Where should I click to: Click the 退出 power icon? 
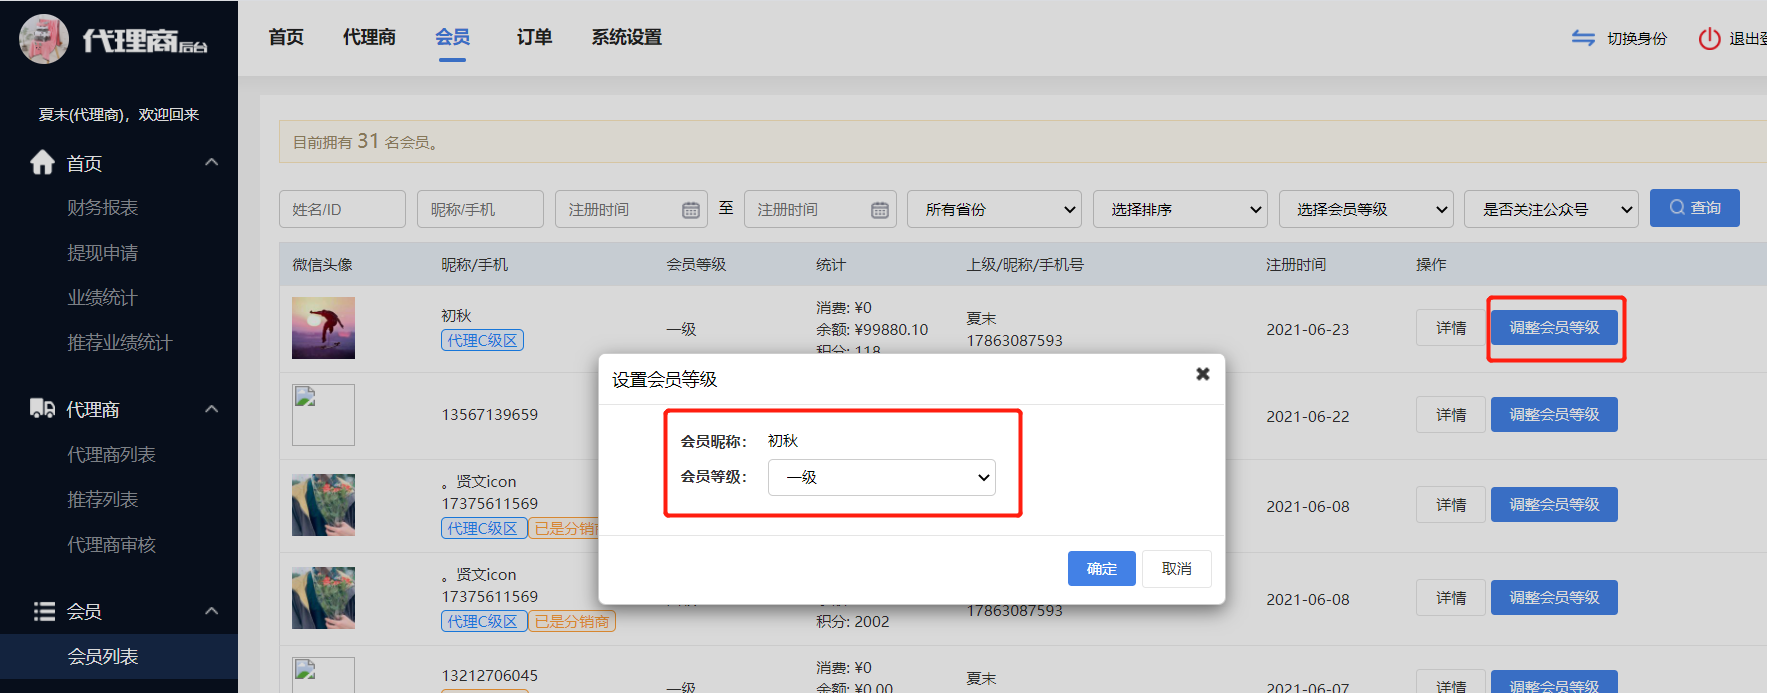click(1709, 38)
